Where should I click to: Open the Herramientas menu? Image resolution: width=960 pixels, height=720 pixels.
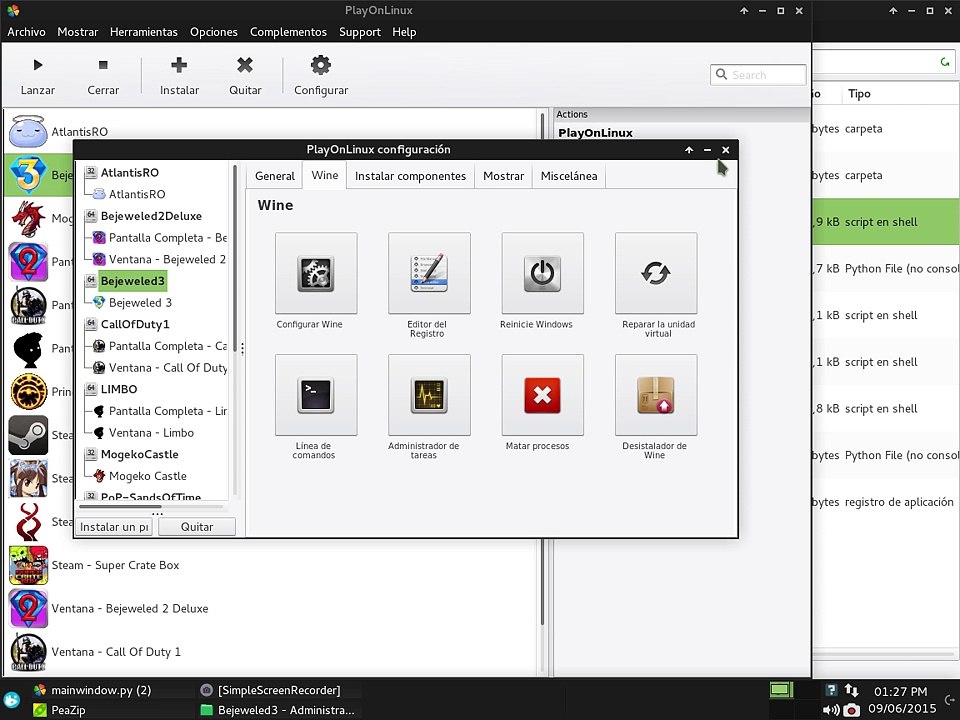(x=143, y=32)
